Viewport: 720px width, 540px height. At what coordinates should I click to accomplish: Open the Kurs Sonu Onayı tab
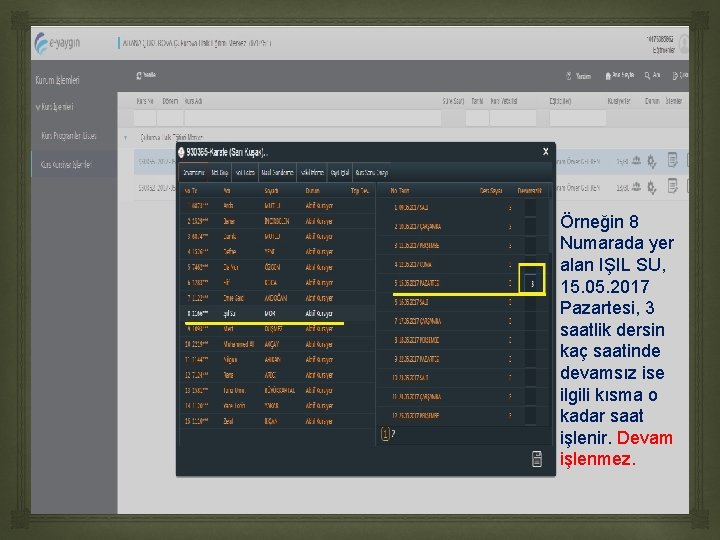pyautogui.click(x=372, y=173)
